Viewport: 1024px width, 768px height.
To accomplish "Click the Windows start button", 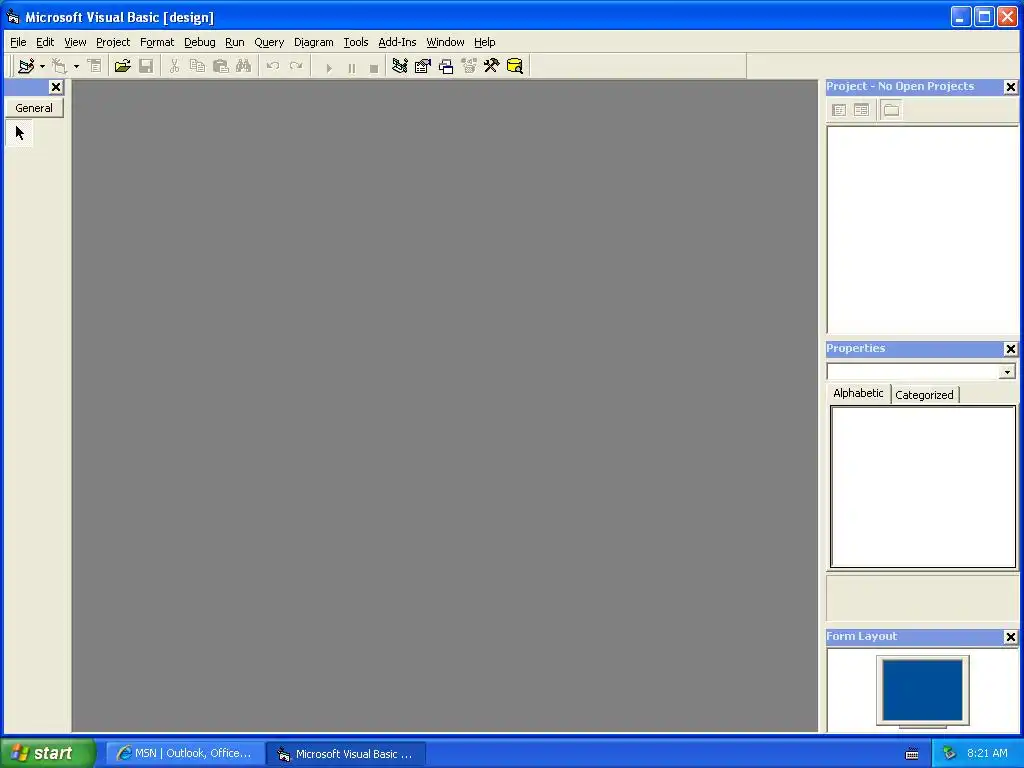I will click(48, 753).
